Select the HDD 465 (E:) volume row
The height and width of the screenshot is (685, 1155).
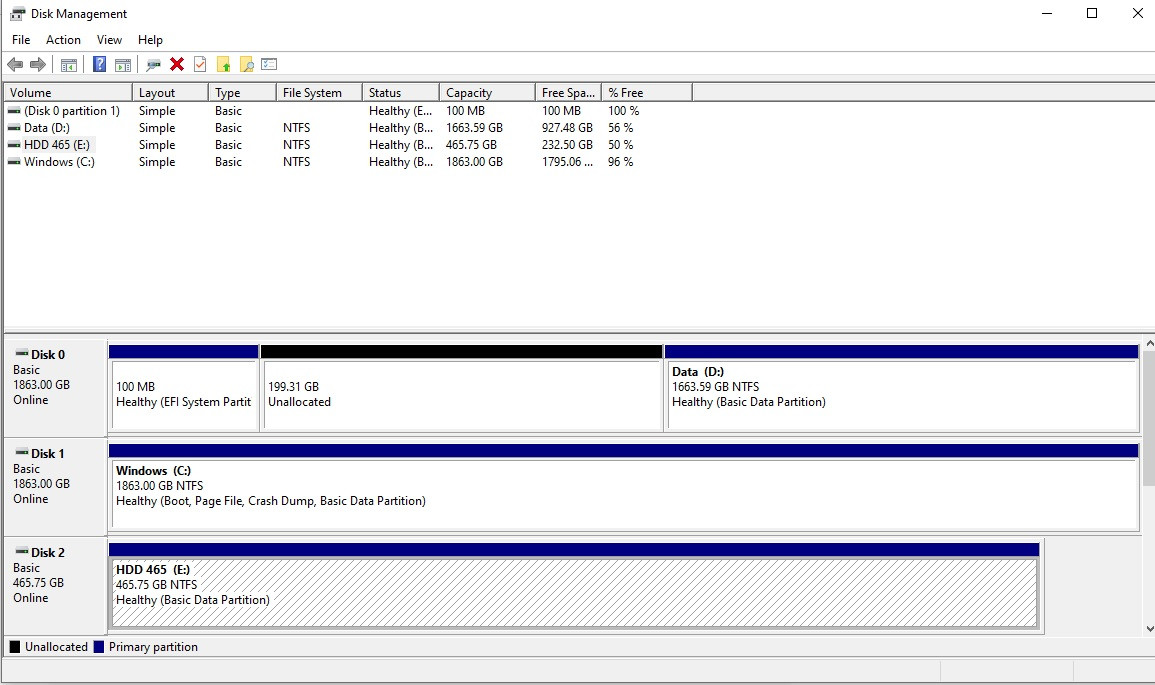click(x=348, y=145)
